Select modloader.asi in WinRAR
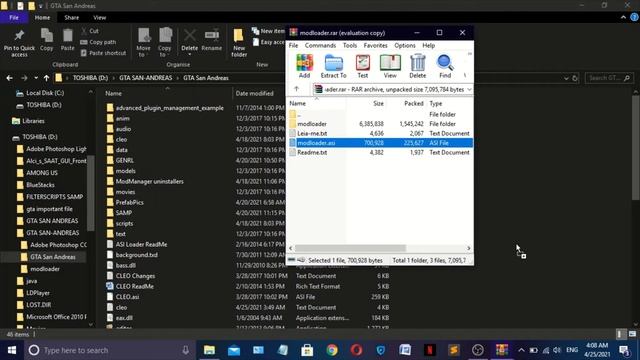Screen dimensions: 640x360 tap(380, 143)
